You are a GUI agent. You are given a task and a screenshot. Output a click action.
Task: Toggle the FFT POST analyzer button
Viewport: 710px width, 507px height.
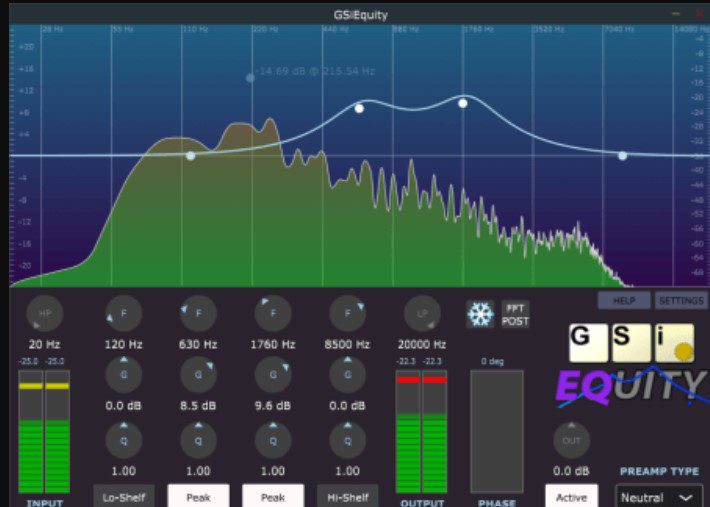(515, 315)
